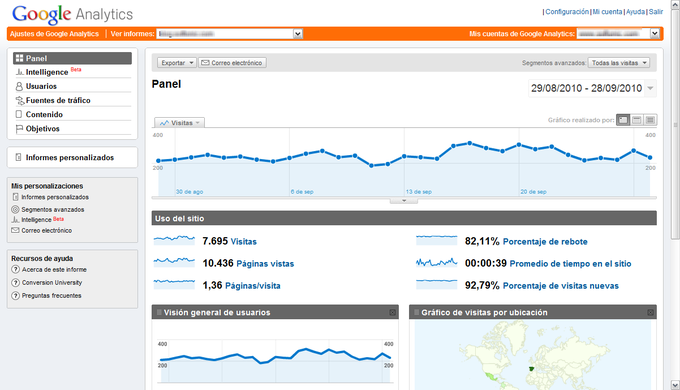Open Fuentes de tráfico section
The image size is (680, 390).
pos(58,100)
